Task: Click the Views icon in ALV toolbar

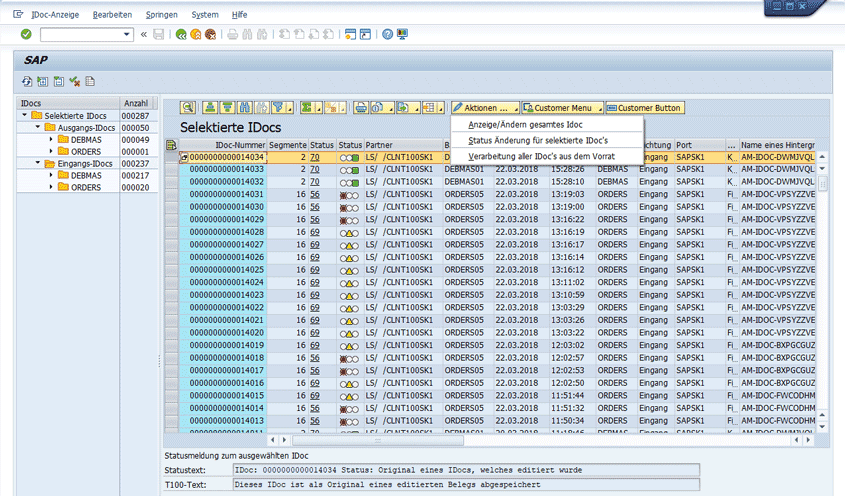Action: (x=378, y=108)
